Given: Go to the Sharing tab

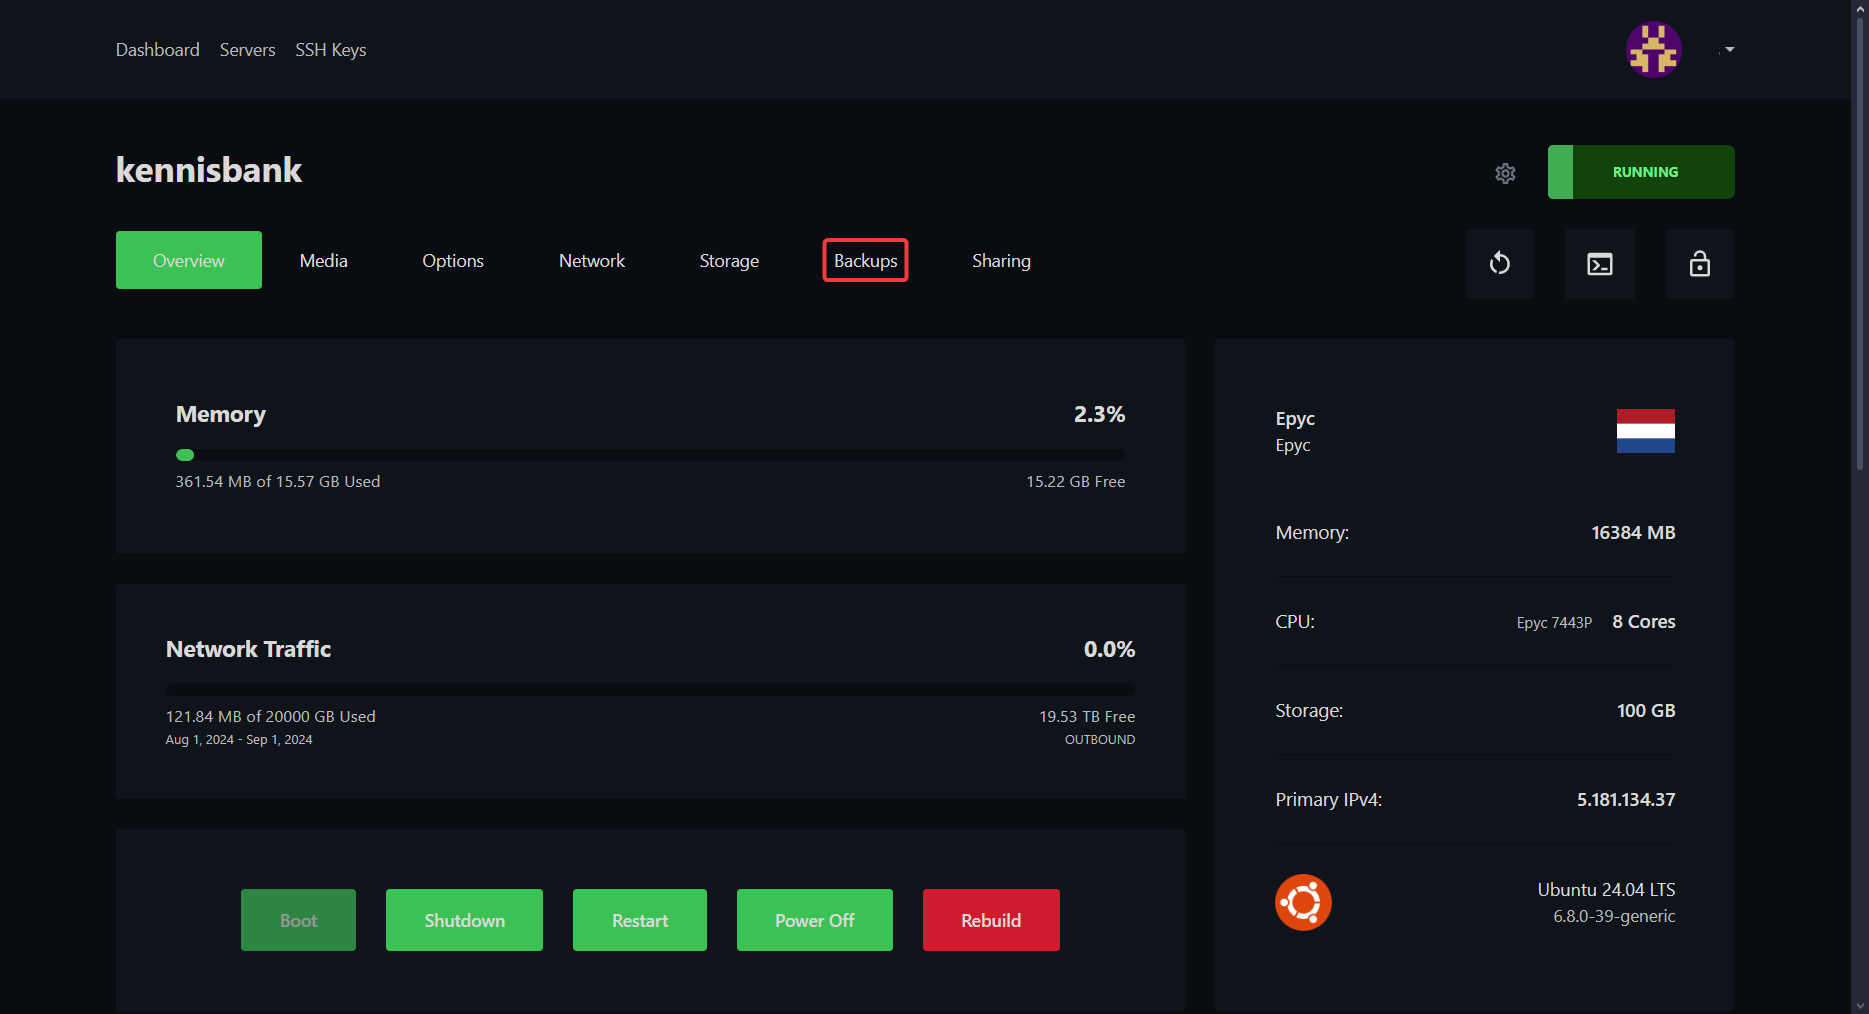Looking at the screenshot, I should (x=1000, y=260).
